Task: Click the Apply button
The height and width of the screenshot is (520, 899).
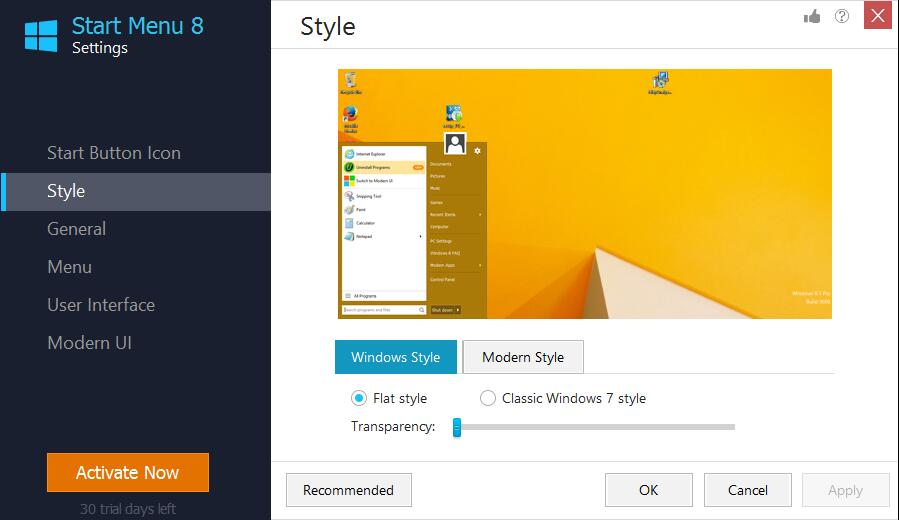Action: (x=845, y=490)
